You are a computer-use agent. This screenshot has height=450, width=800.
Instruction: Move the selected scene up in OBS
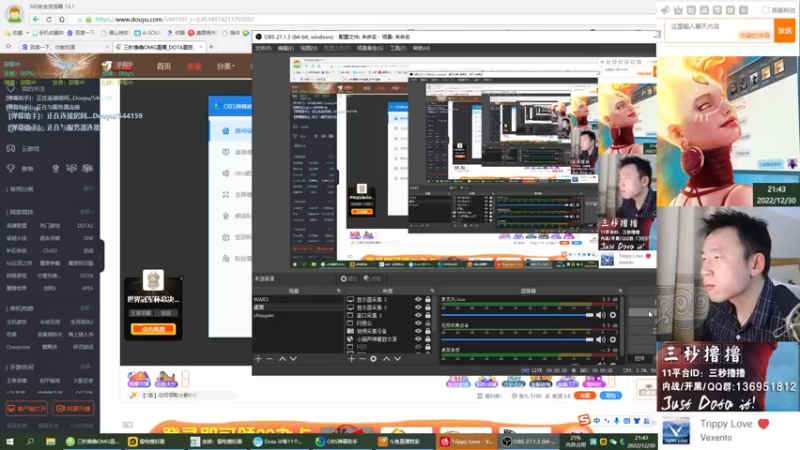click(x=282, y=359)
